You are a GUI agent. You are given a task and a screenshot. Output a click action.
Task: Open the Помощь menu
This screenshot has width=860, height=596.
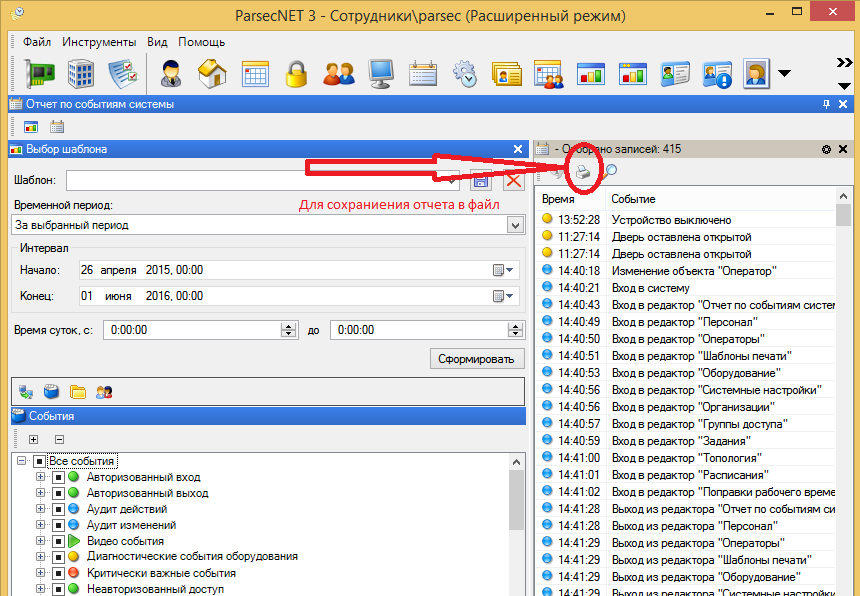201,42
